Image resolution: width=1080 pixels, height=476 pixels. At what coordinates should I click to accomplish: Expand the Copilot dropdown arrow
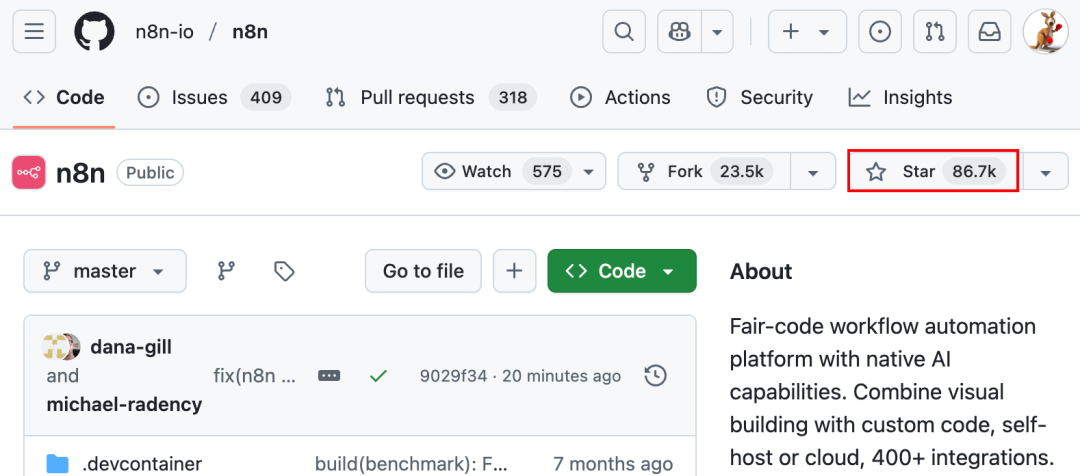tap(717, 32)
